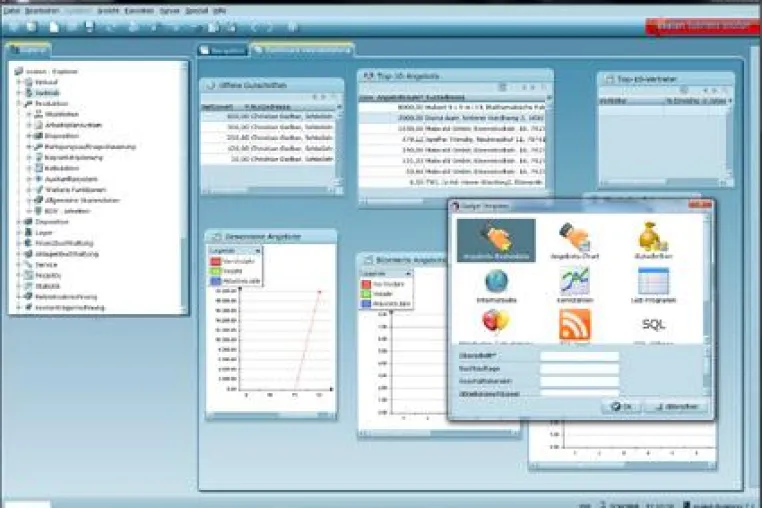Expand the Technik tree node

coord(19,93)
